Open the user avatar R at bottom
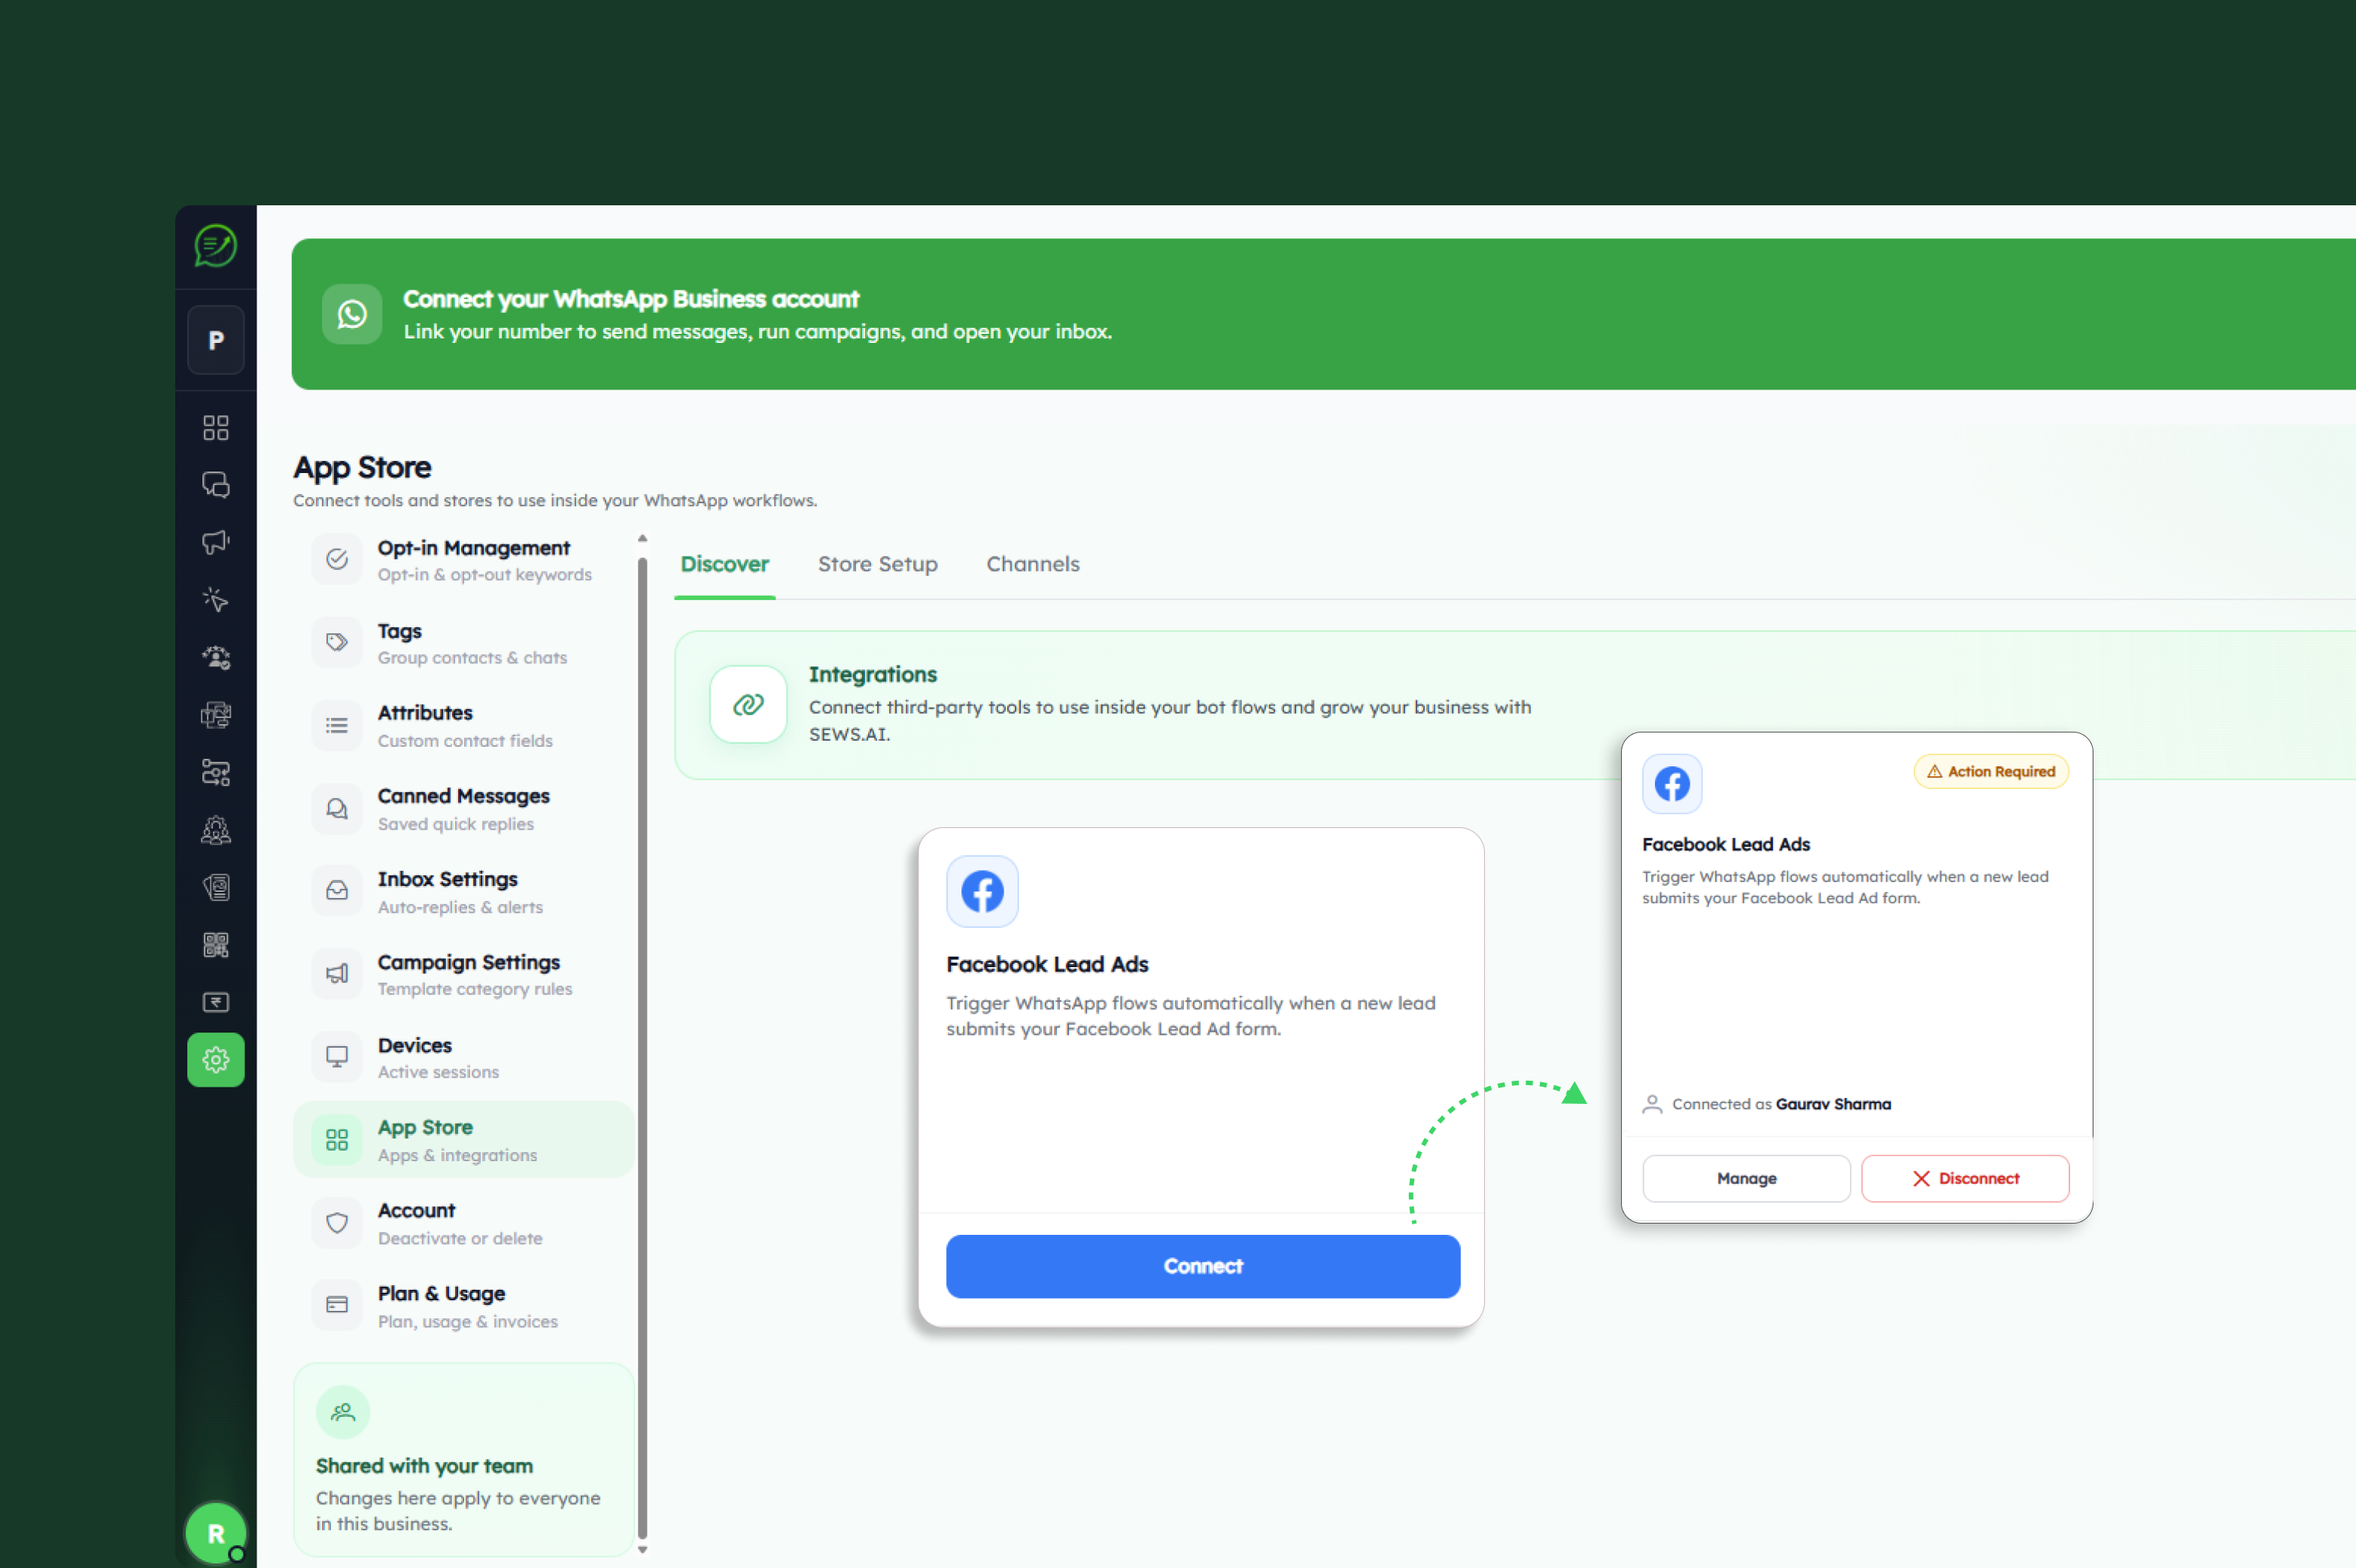Image resolution: width=2356 pixels, height=1568 pixels. point(216,1533)
